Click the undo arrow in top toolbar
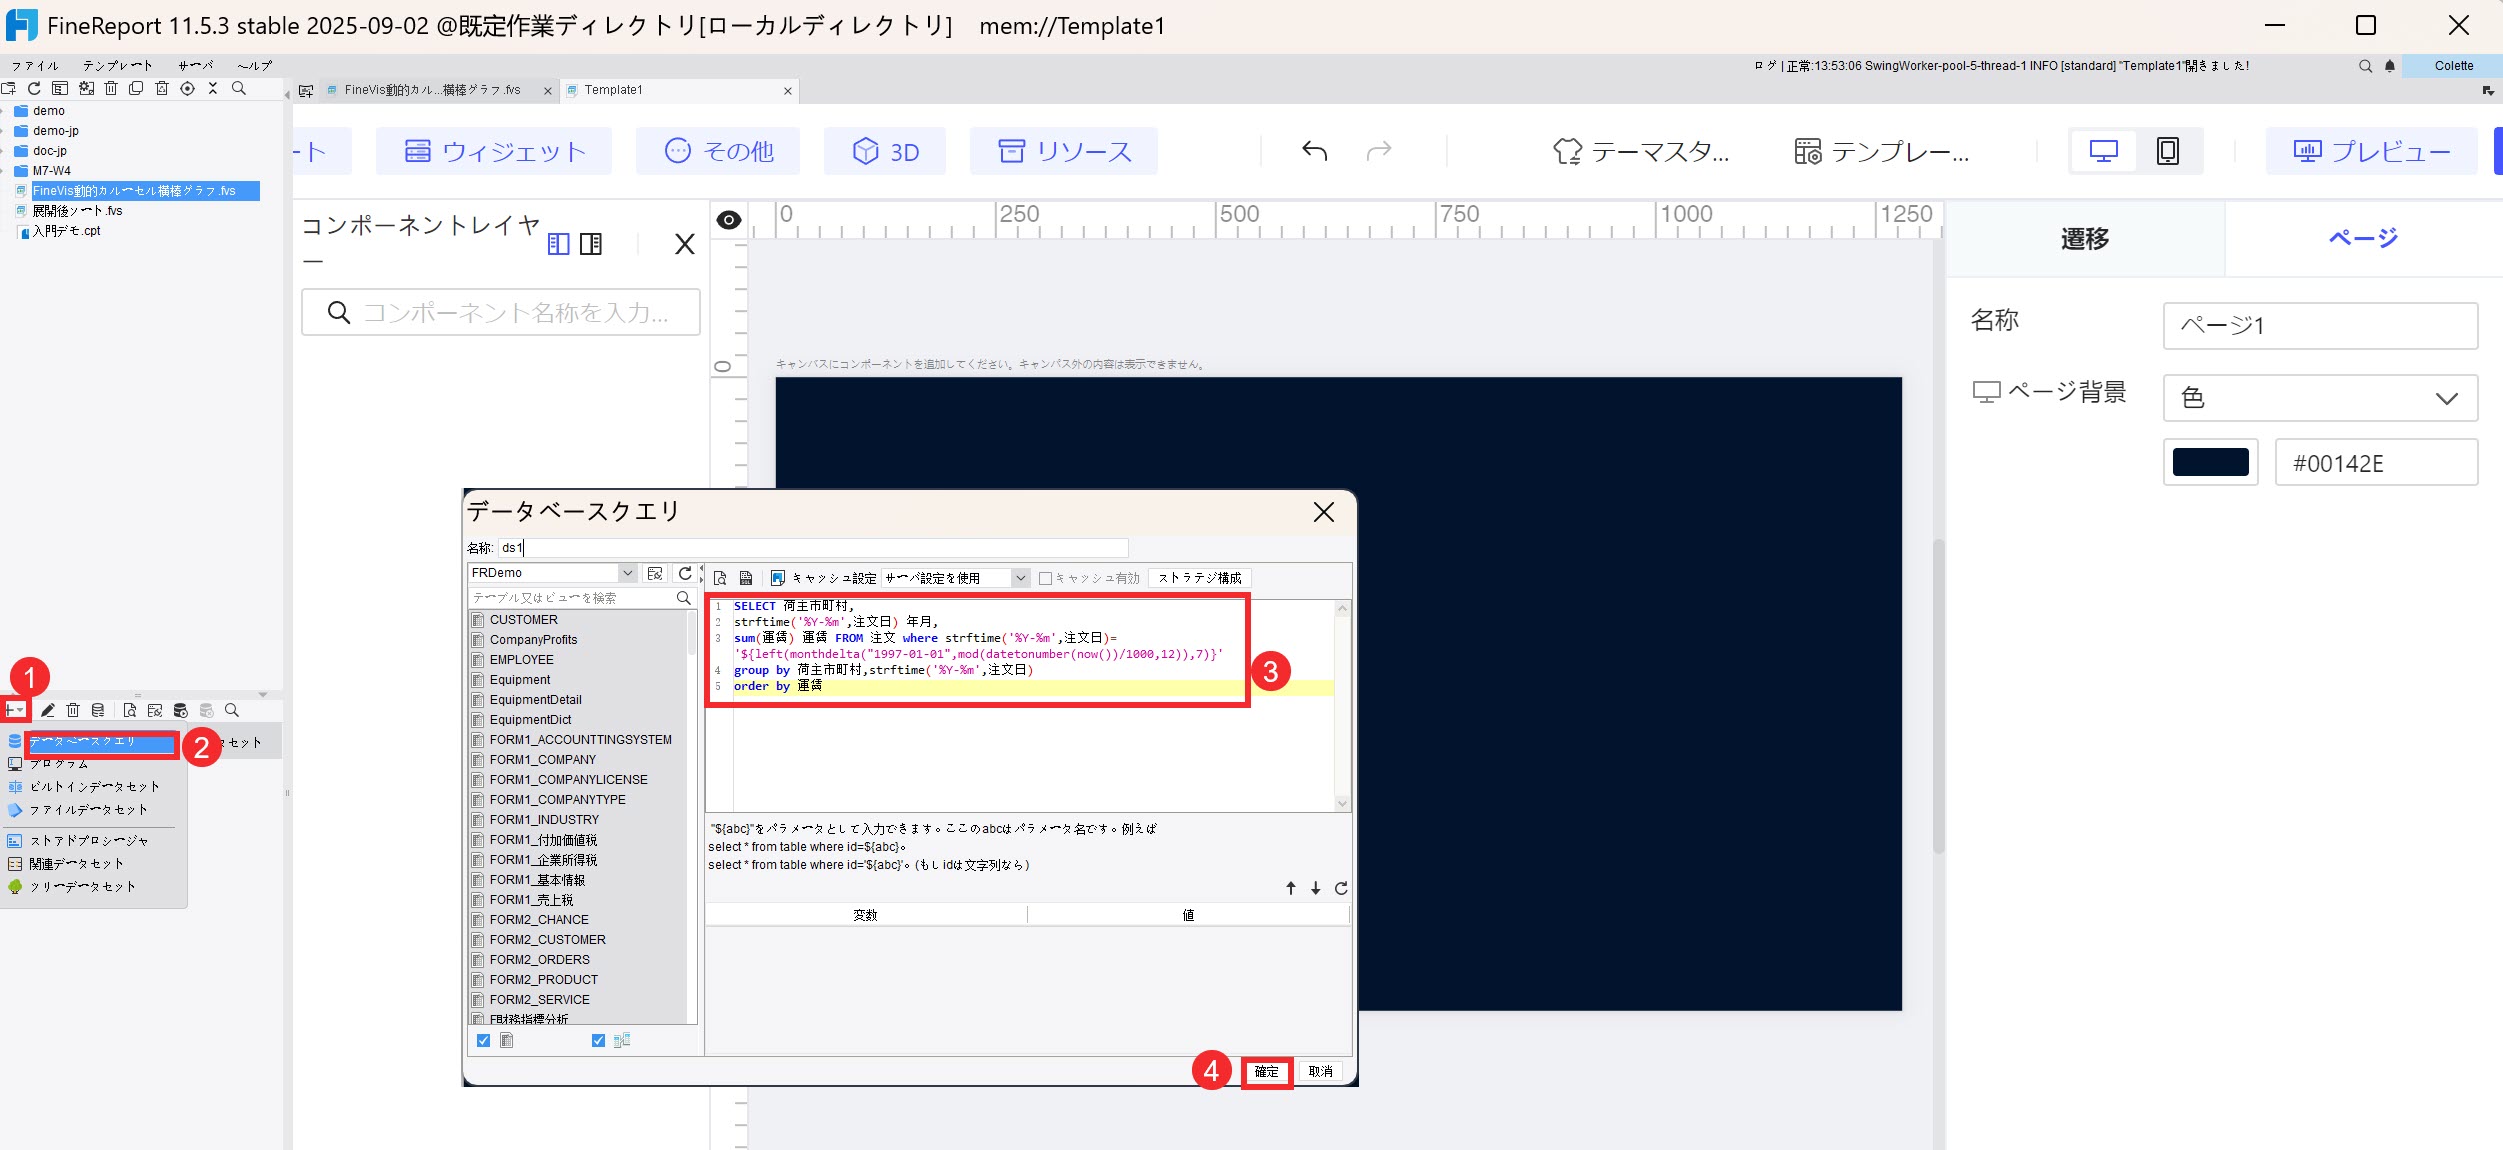The image size is (2503, 1150). tap(1314, 151)
